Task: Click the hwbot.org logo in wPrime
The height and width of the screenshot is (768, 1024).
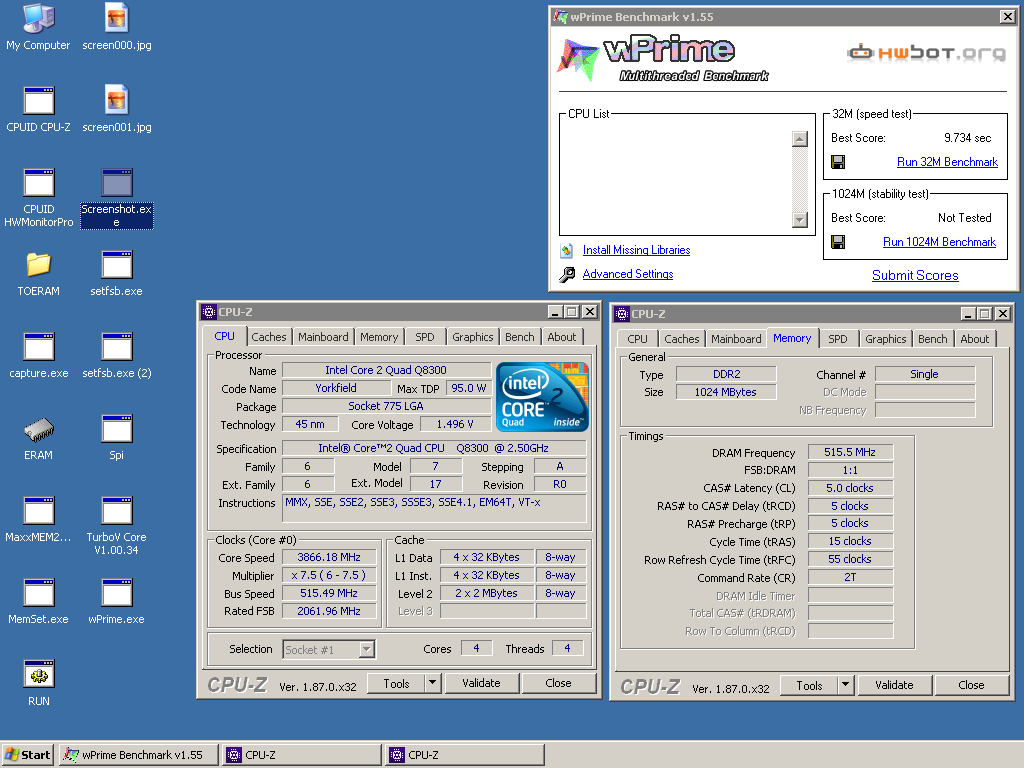Action: click(x=927, y=52)
